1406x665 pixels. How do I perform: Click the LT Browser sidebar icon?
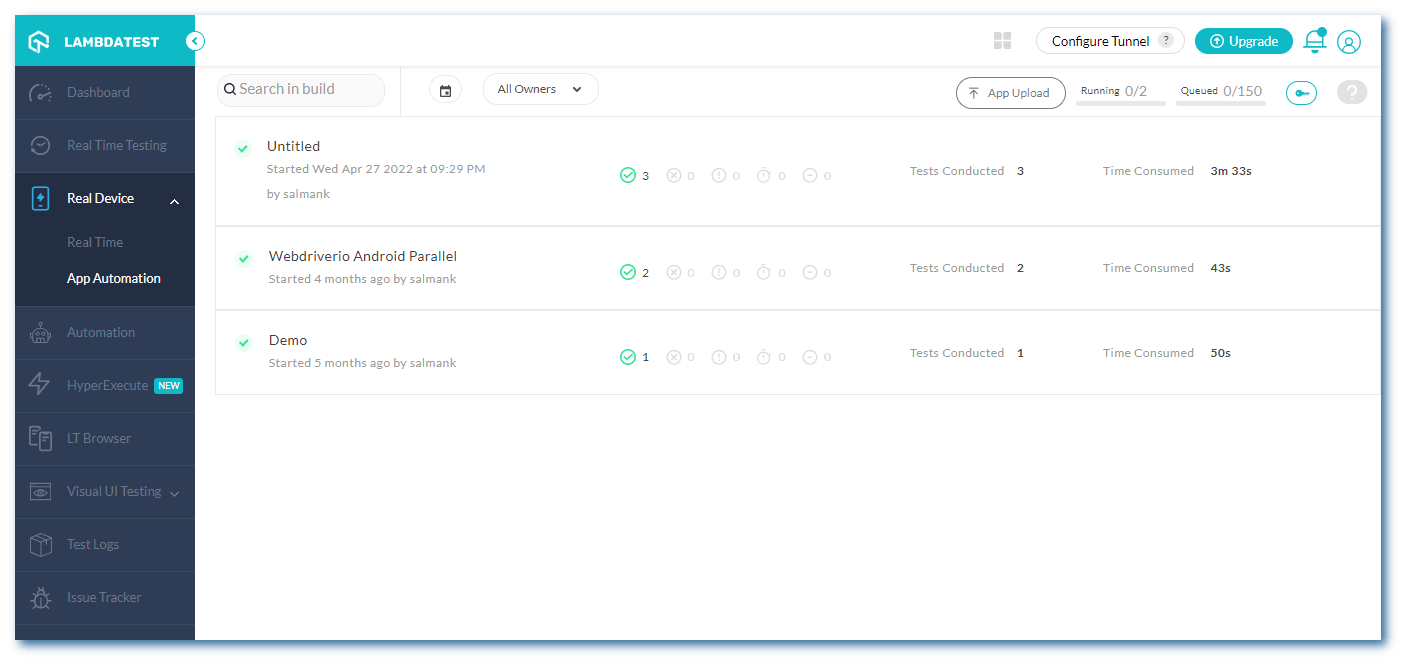(x=40, y=438)
